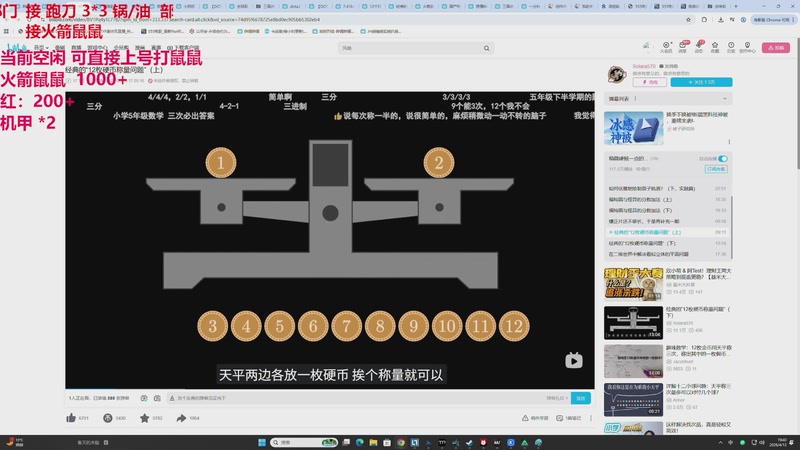
Task: Click the Solara570 uploader name link
Action: pos(644,66)
